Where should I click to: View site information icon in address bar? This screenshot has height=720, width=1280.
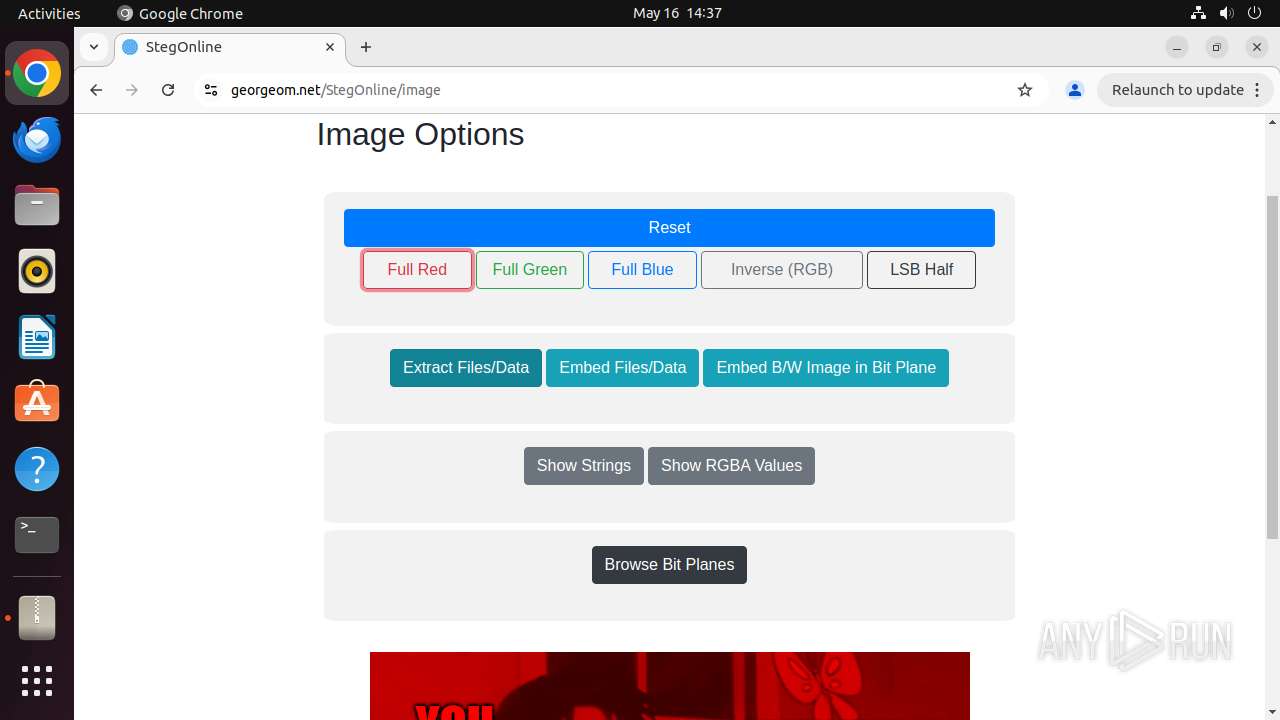point(210,90)
